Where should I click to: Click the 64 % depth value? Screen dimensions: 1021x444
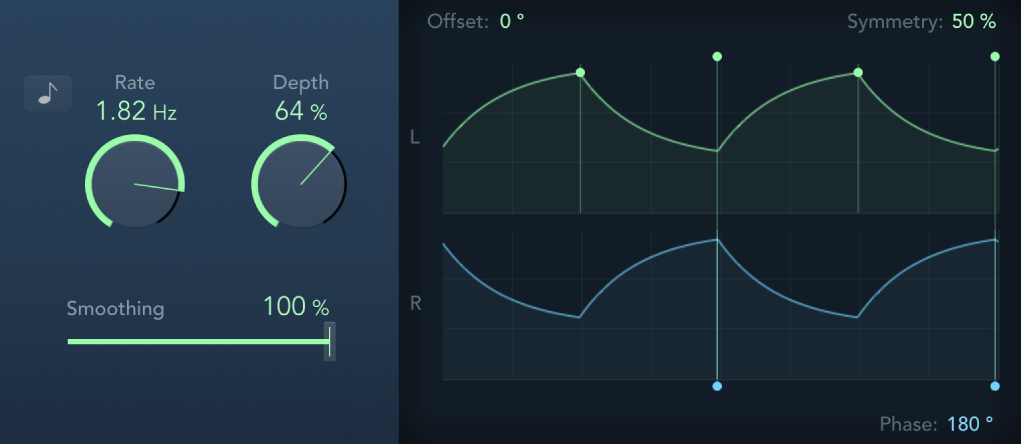(x=301, y=111)
